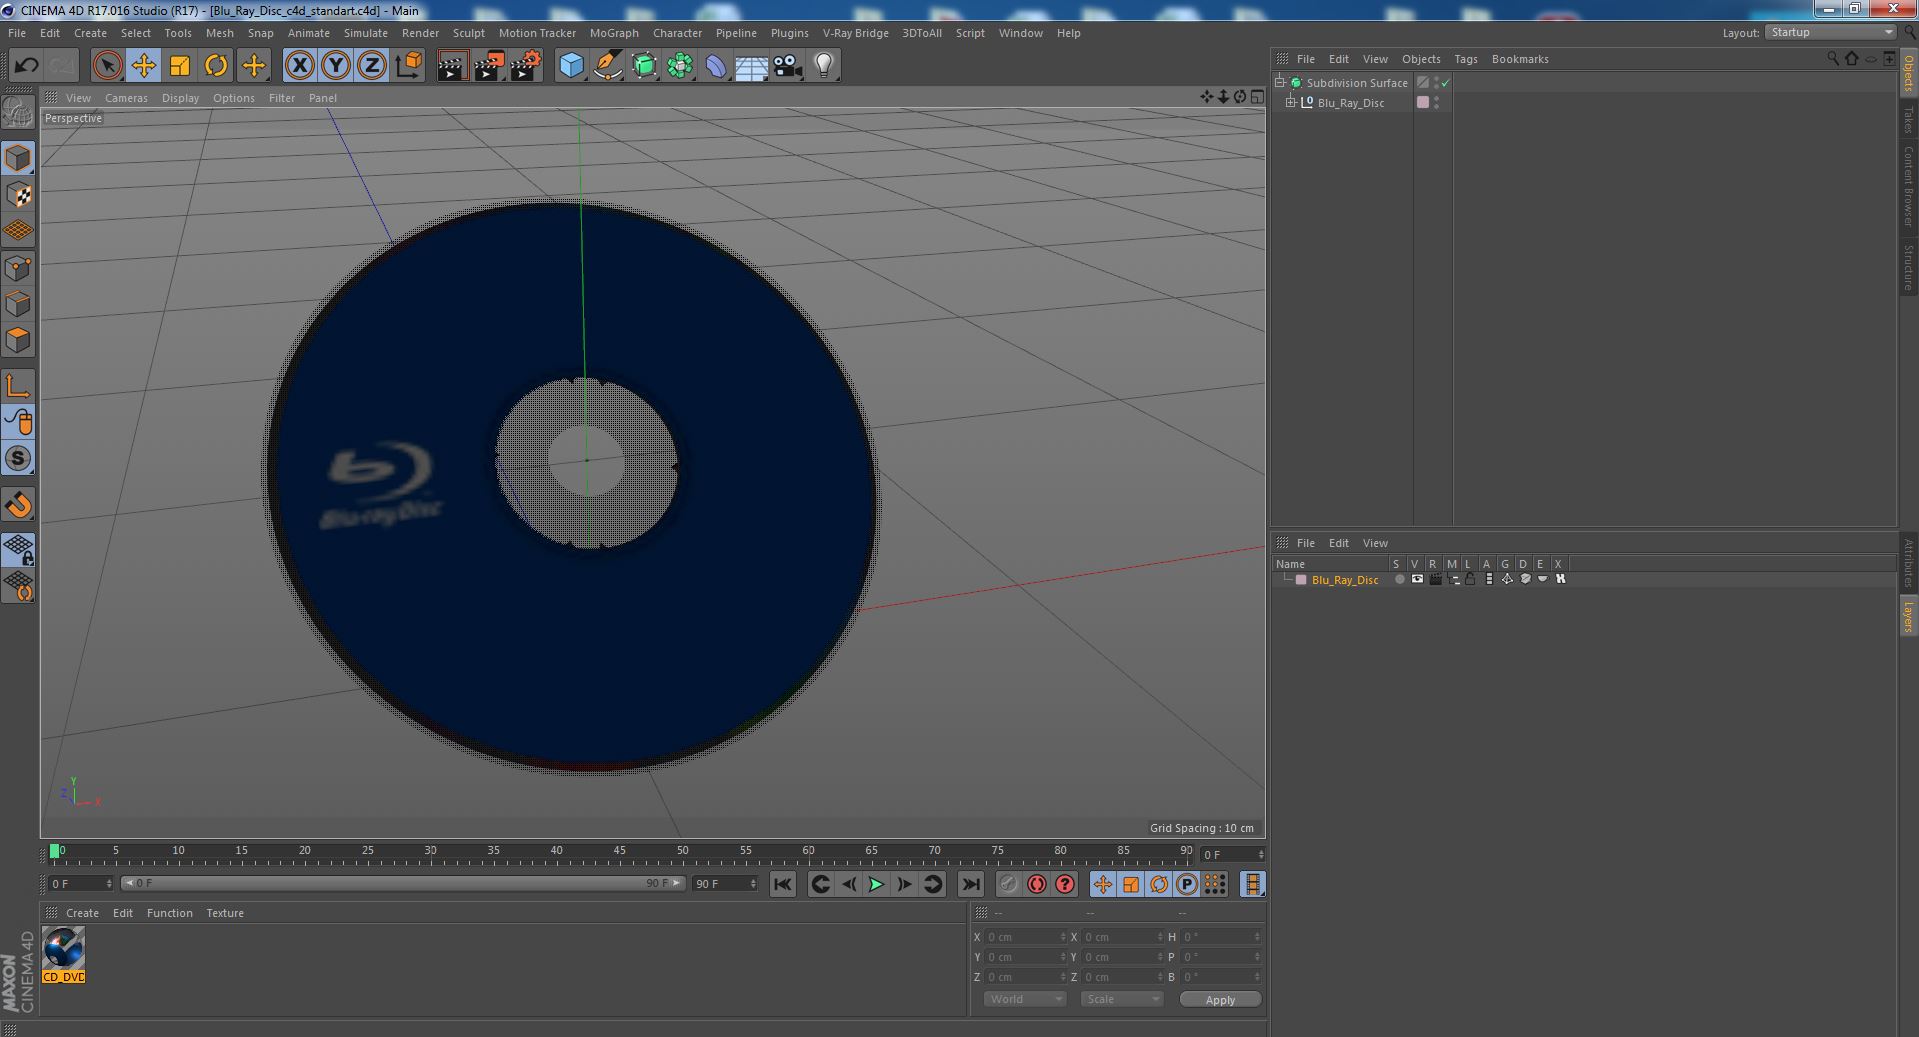Viewport: 1919px width, 1037px height.
Task: Switch to Texture mode
Action: click(18, 194)
